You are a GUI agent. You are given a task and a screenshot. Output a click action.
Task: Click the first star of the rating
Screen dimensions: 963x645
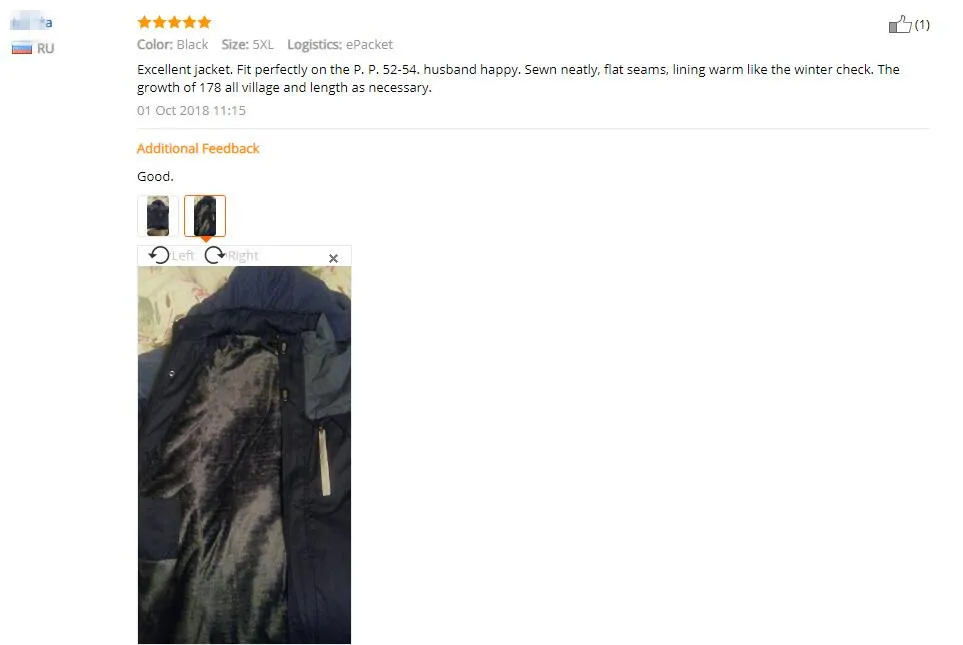[144, 22]
